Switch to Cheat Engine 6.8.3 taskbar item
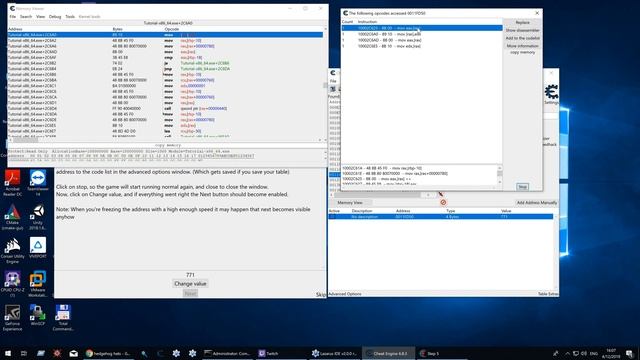The image size is (640, 360). tap(388, 353)
